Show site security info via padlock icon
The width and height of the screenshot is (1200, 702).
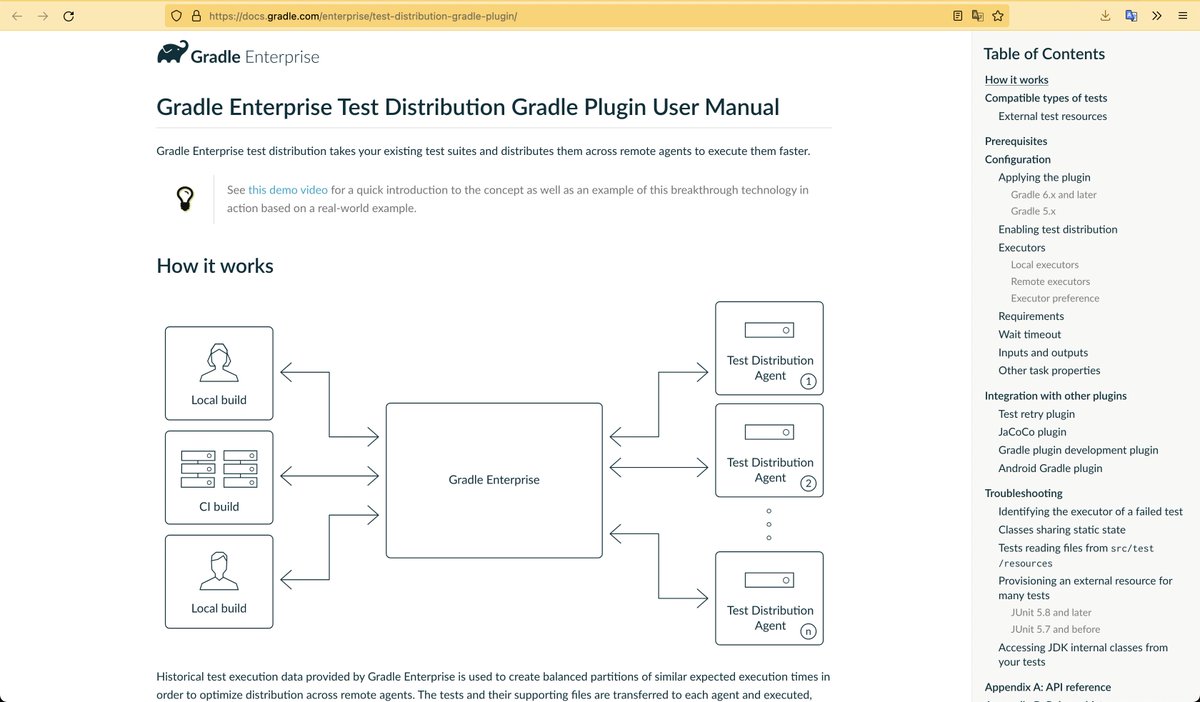(x=196, y=16)
